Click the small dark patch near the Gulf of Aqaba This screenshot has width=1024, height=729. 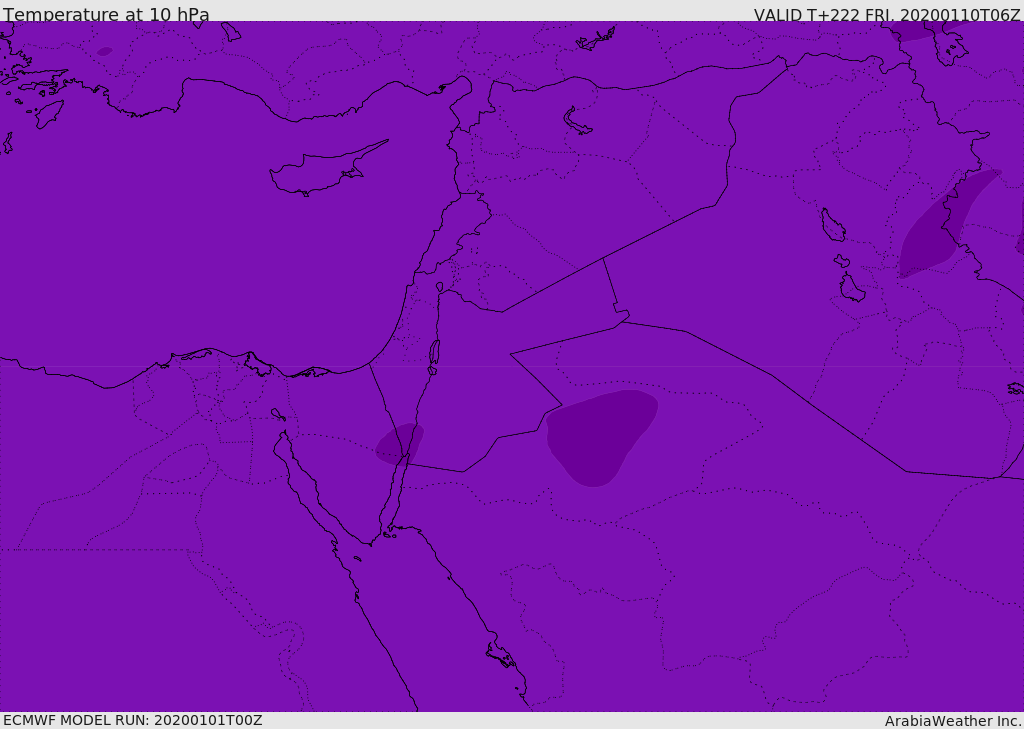(399, 444)
